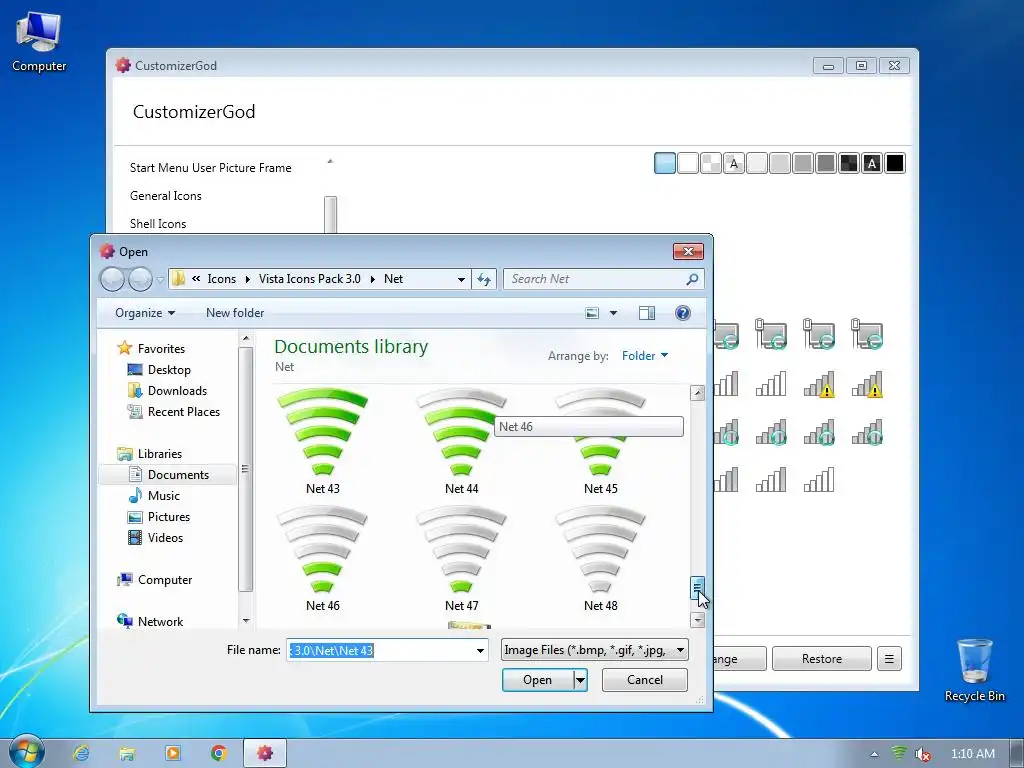Launch Internet Explorer from the taskbar

pos(81,753)
